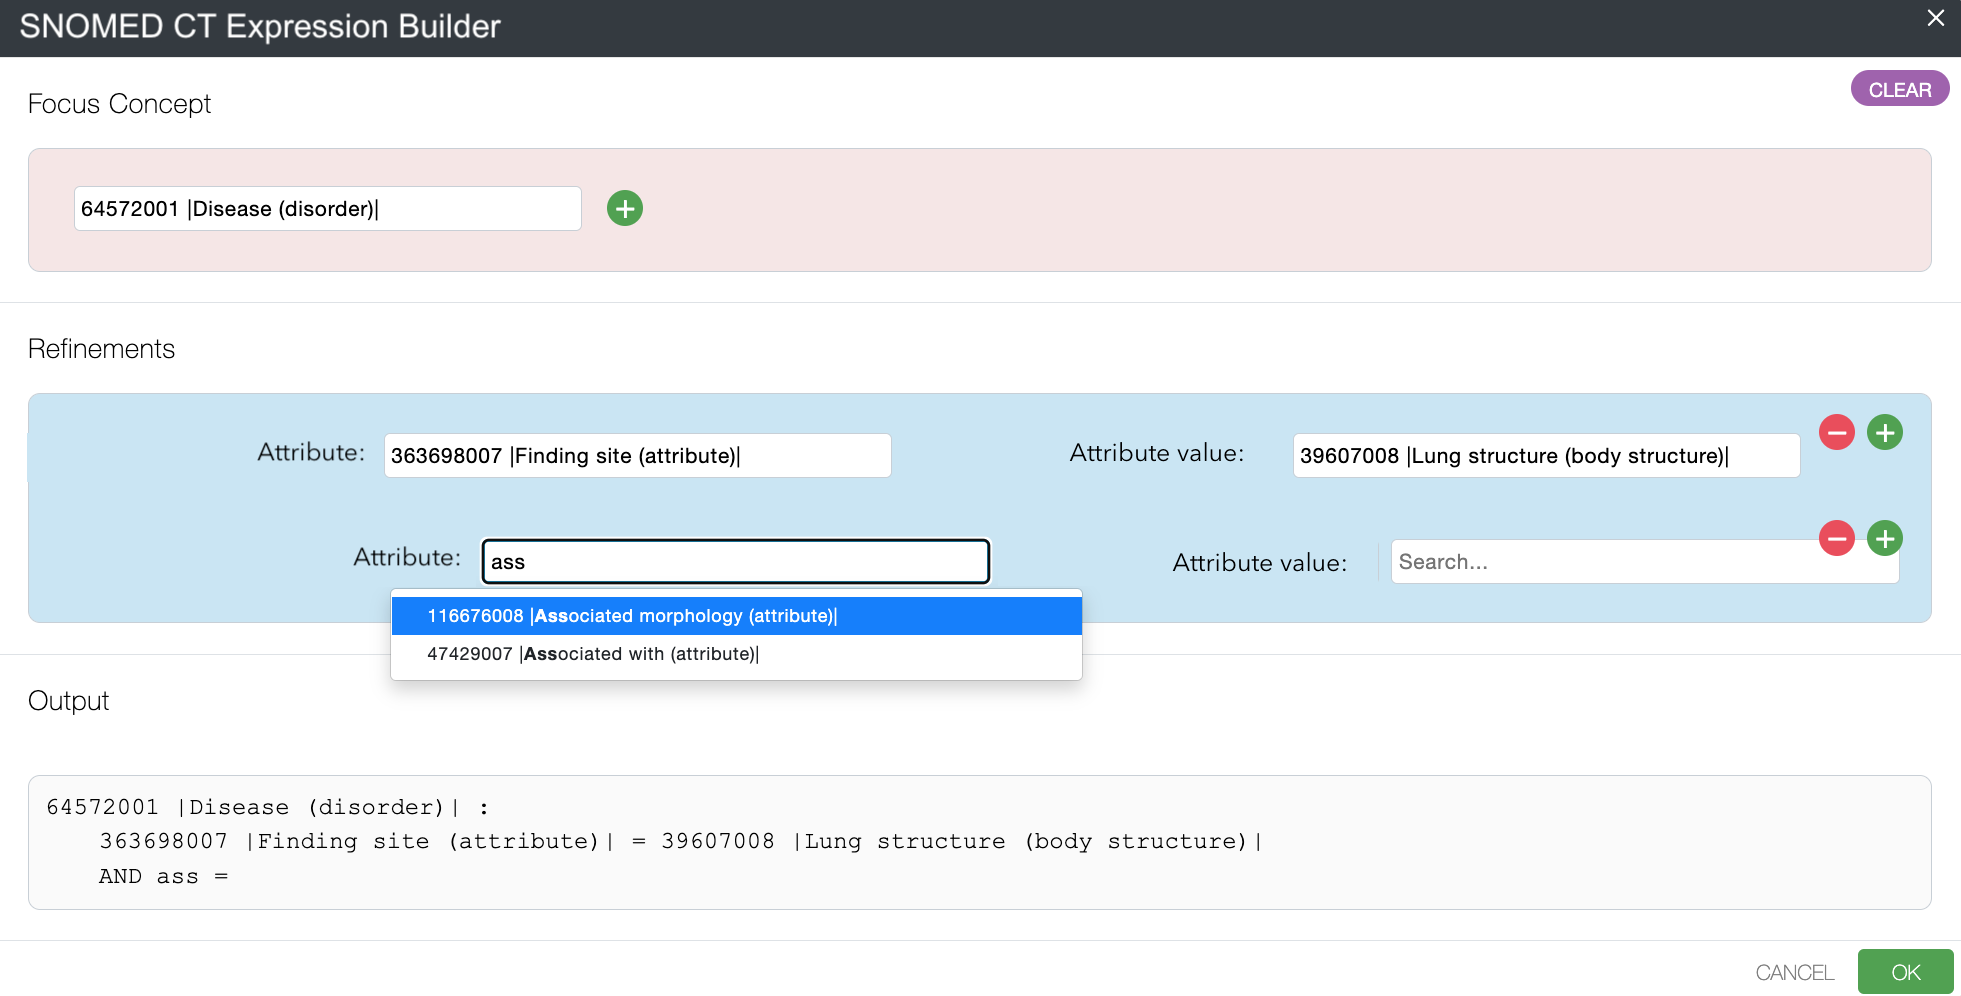
Task: Click the CLEAR button
Action: [1900, 89]
